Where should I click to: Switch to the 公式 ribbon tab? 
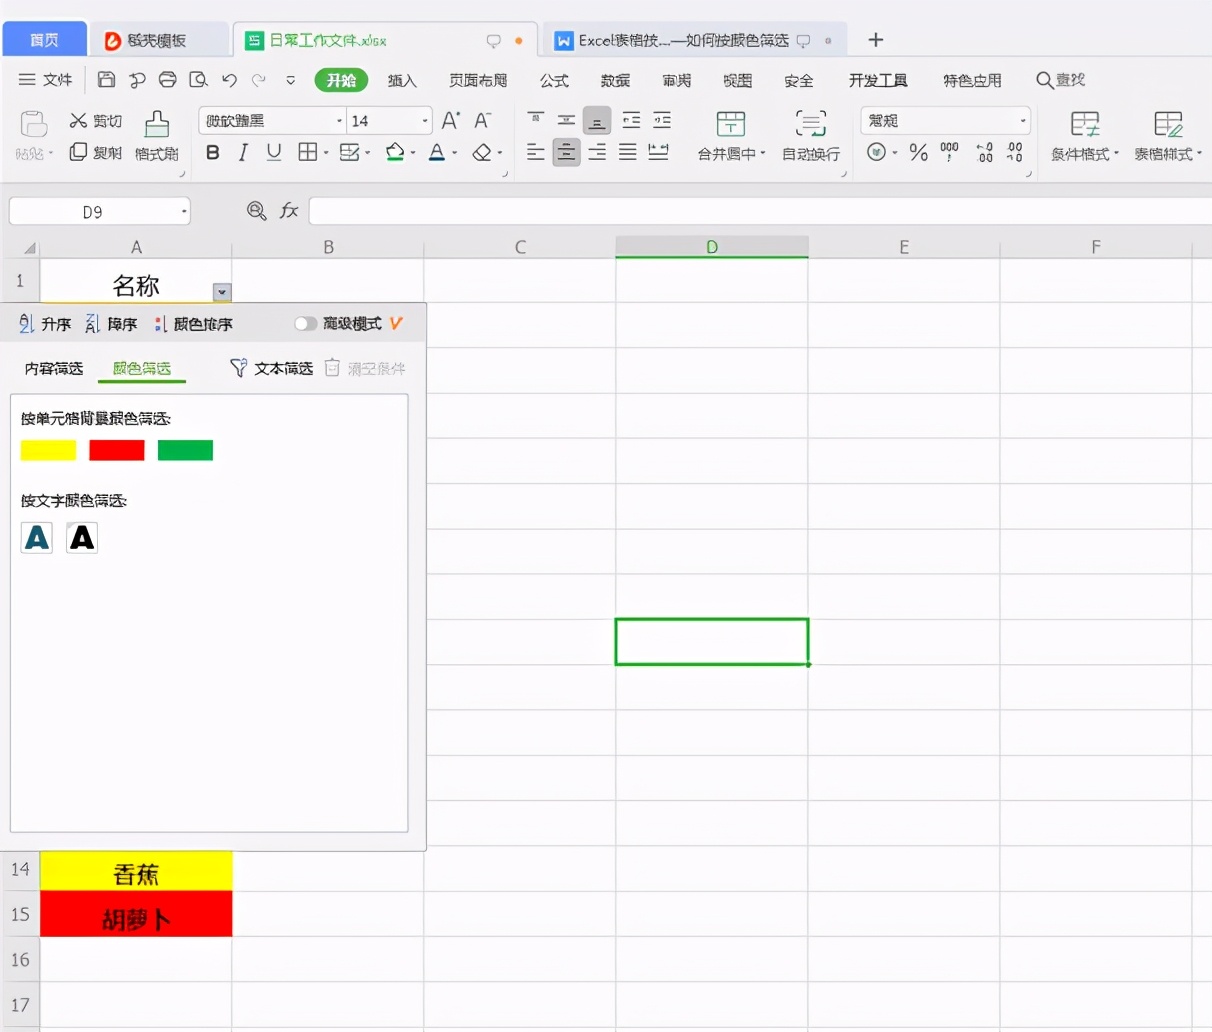click(554, 80)
